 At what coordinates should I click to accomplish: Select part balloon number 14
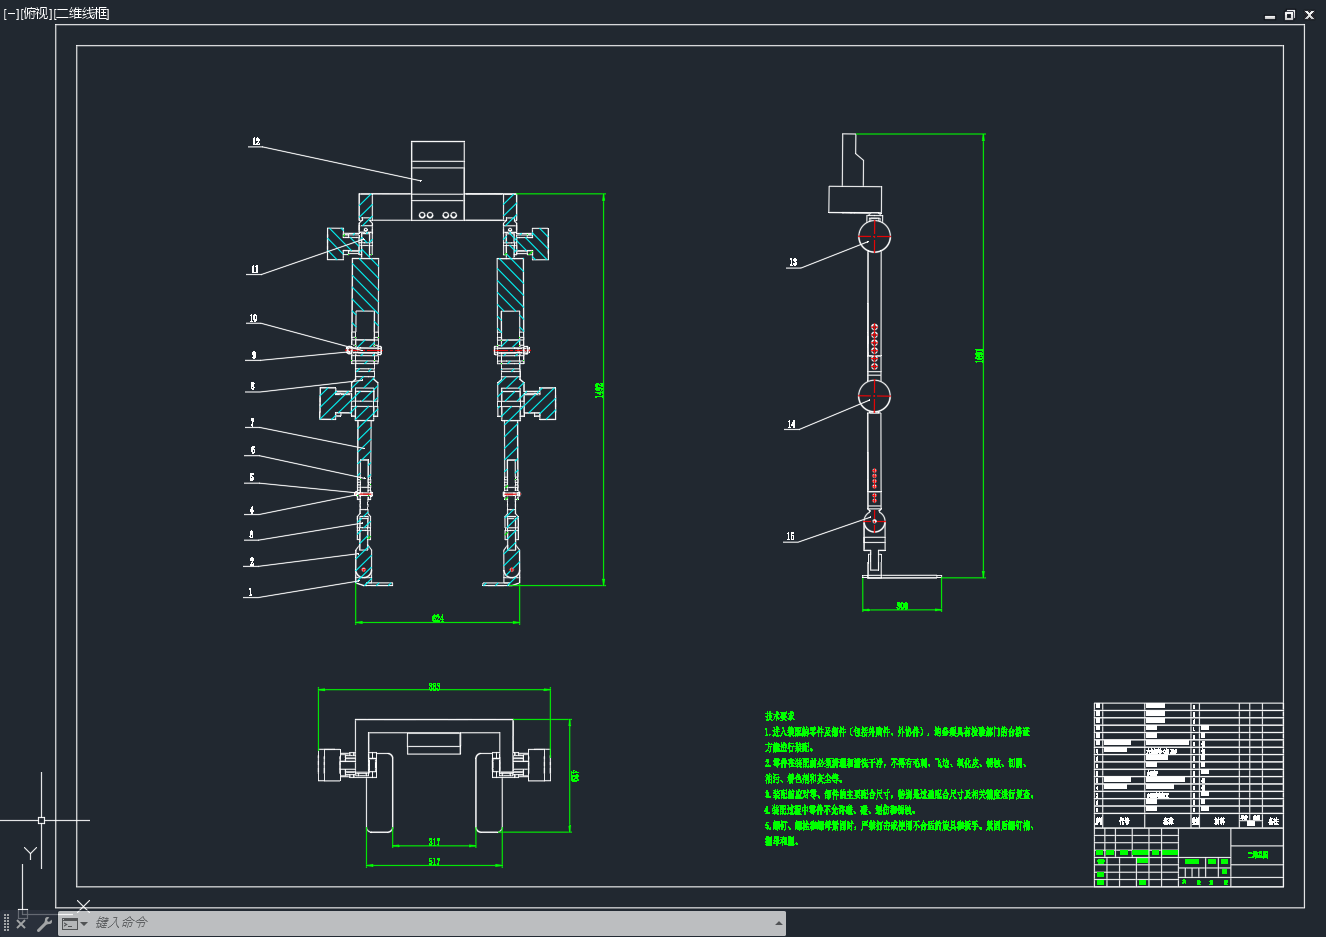click(791, 425)
